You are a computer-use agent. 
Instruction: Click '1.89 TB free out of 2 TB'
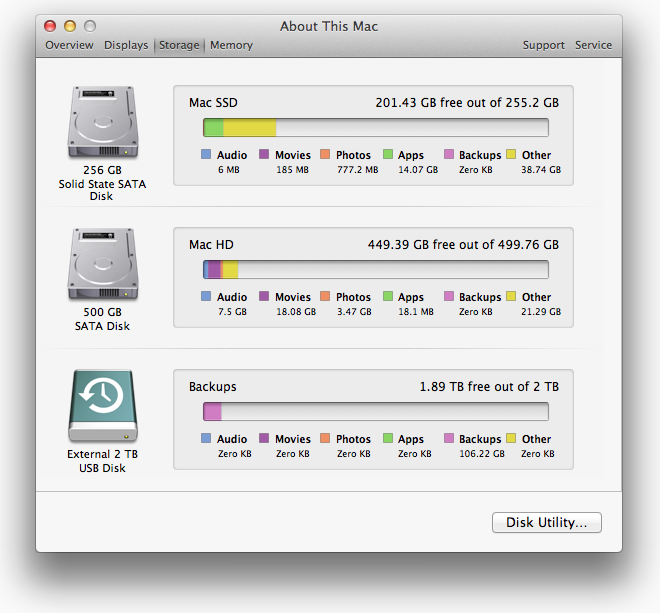point(489,386)
